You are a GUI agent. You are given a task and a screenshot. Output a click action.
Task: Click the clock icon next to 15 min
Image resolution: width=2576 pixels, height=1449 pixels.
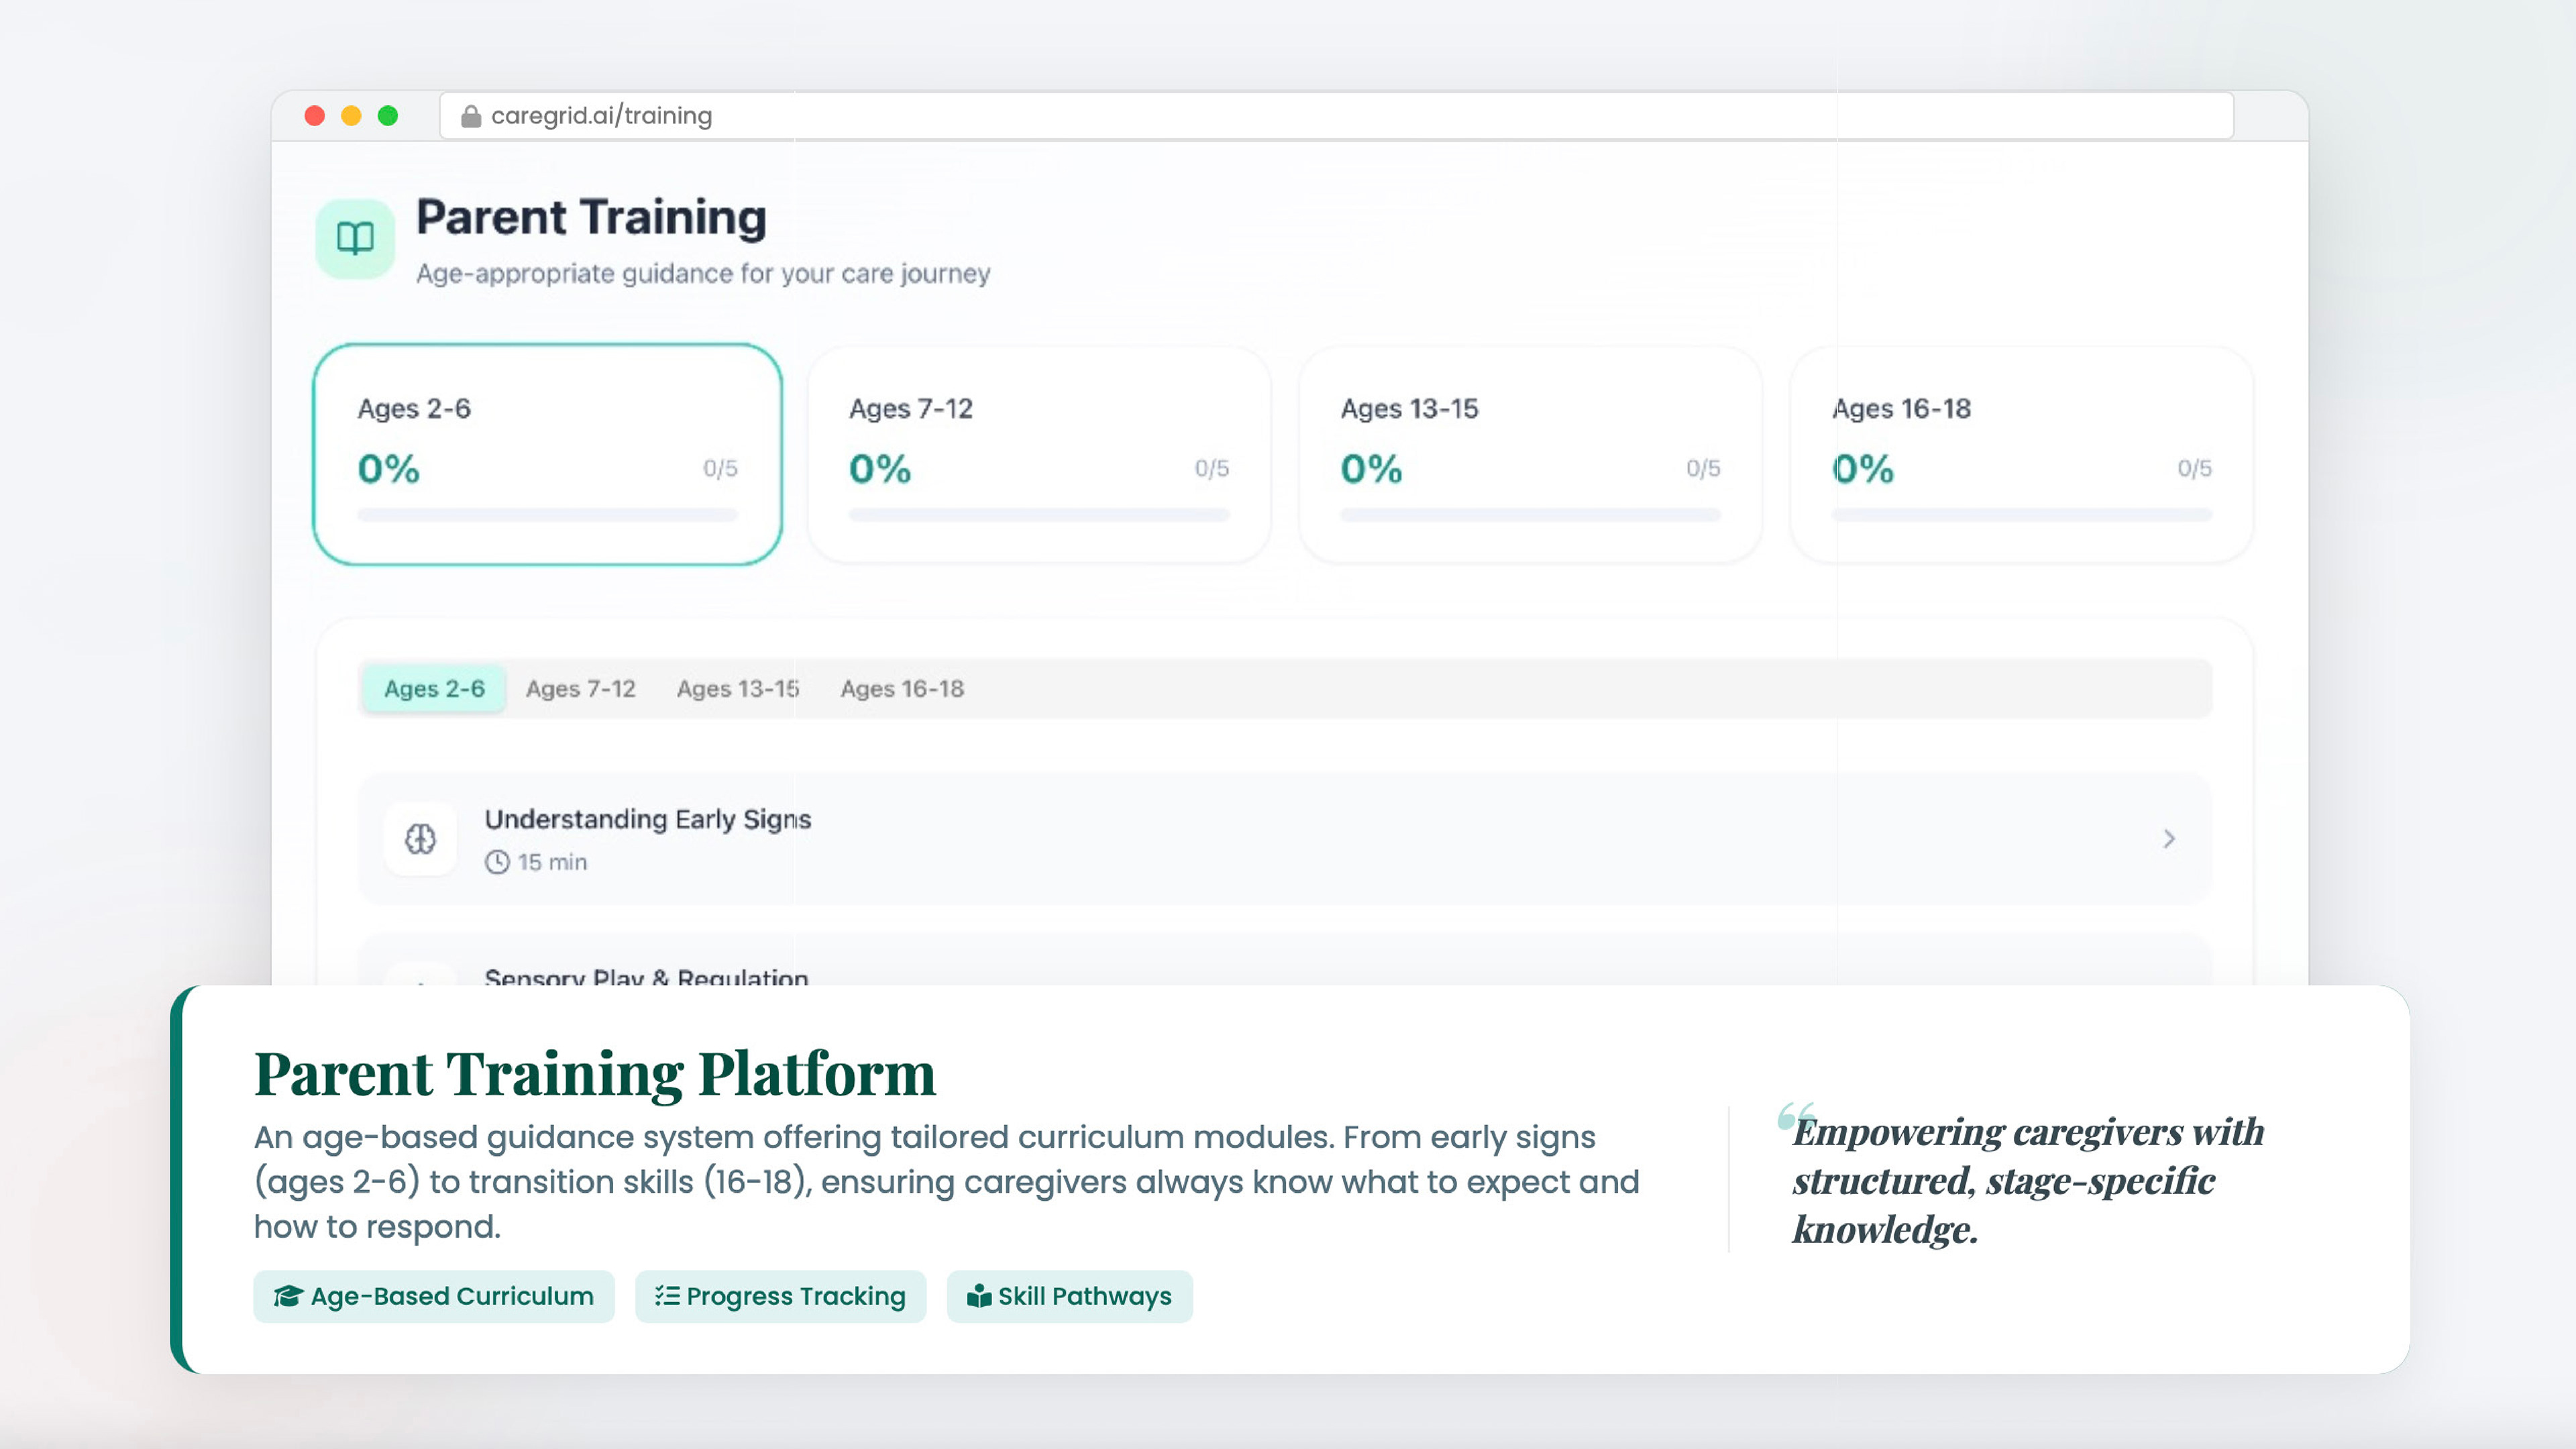click(497, 862)
